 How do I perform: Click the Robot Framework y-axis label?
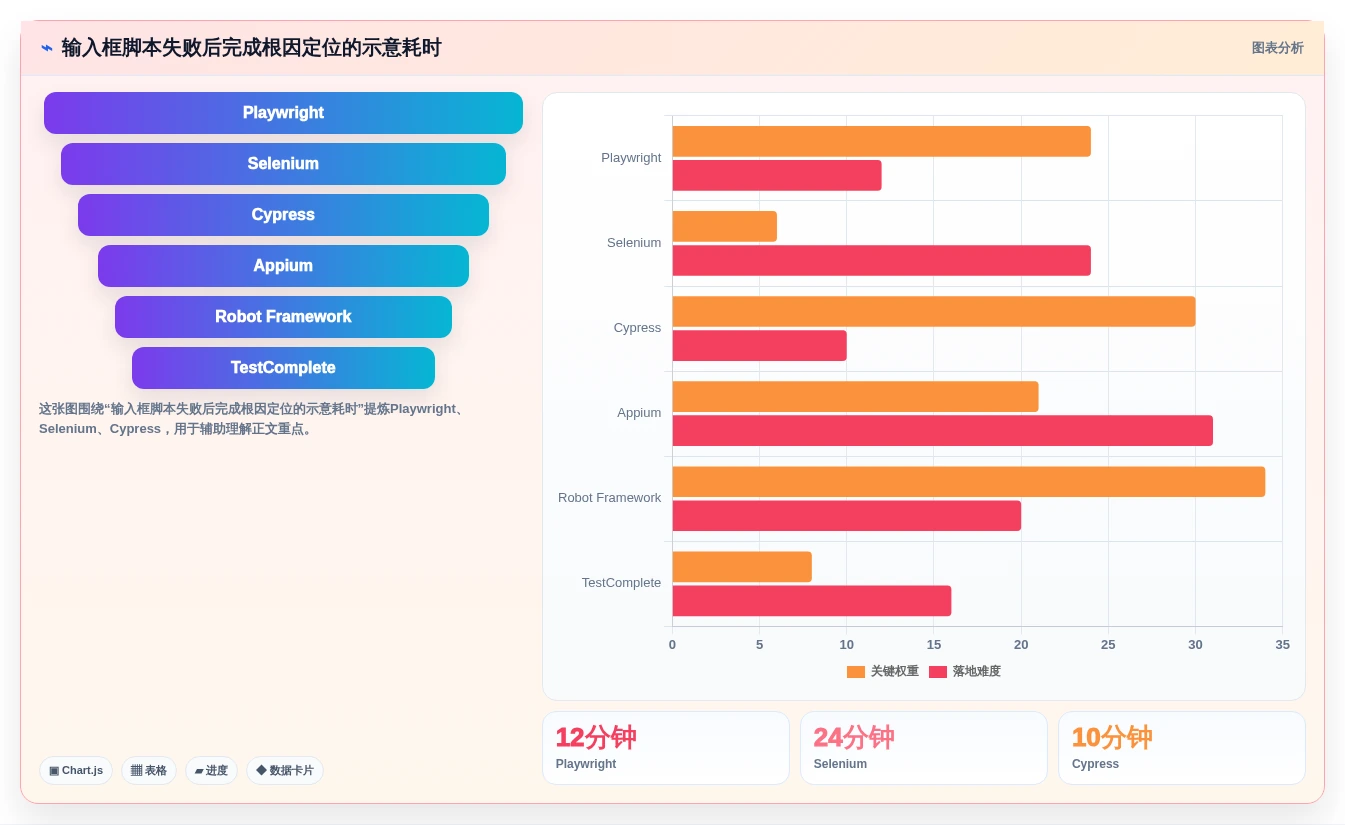pyautogui.click(x=609, y=498)
